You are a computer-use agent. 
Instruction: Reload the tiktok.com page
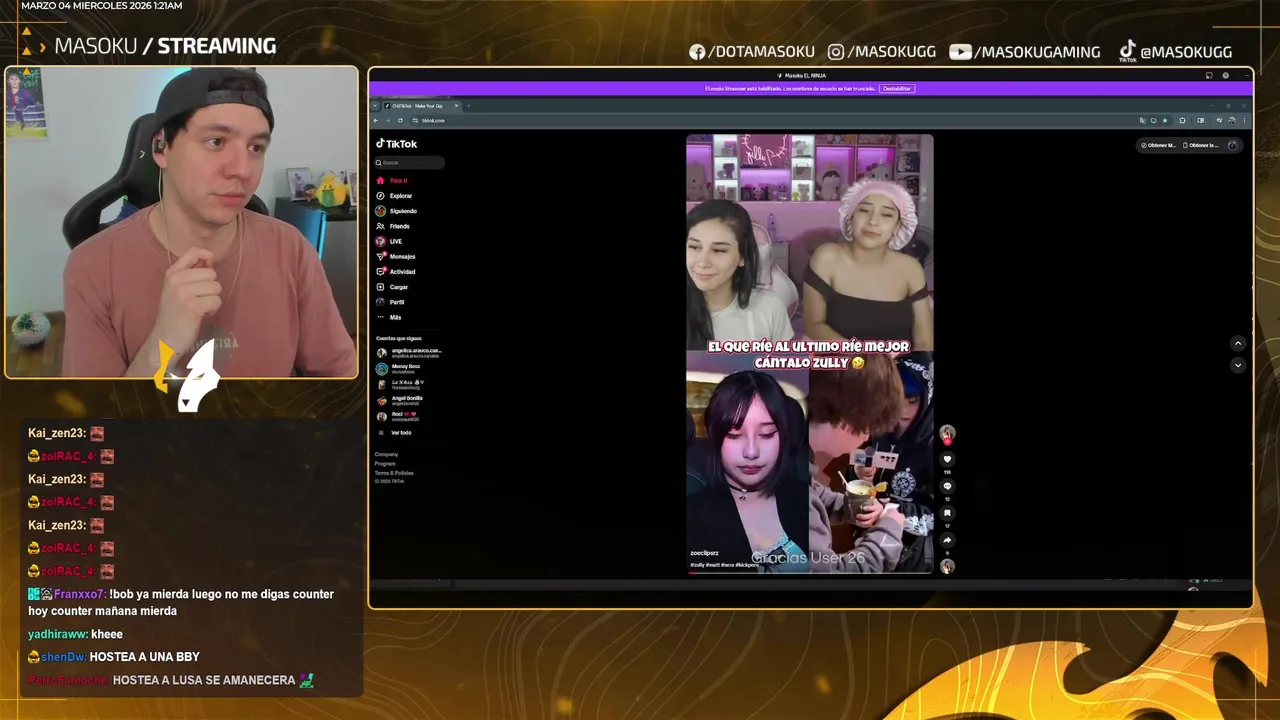tap(400, 120)
